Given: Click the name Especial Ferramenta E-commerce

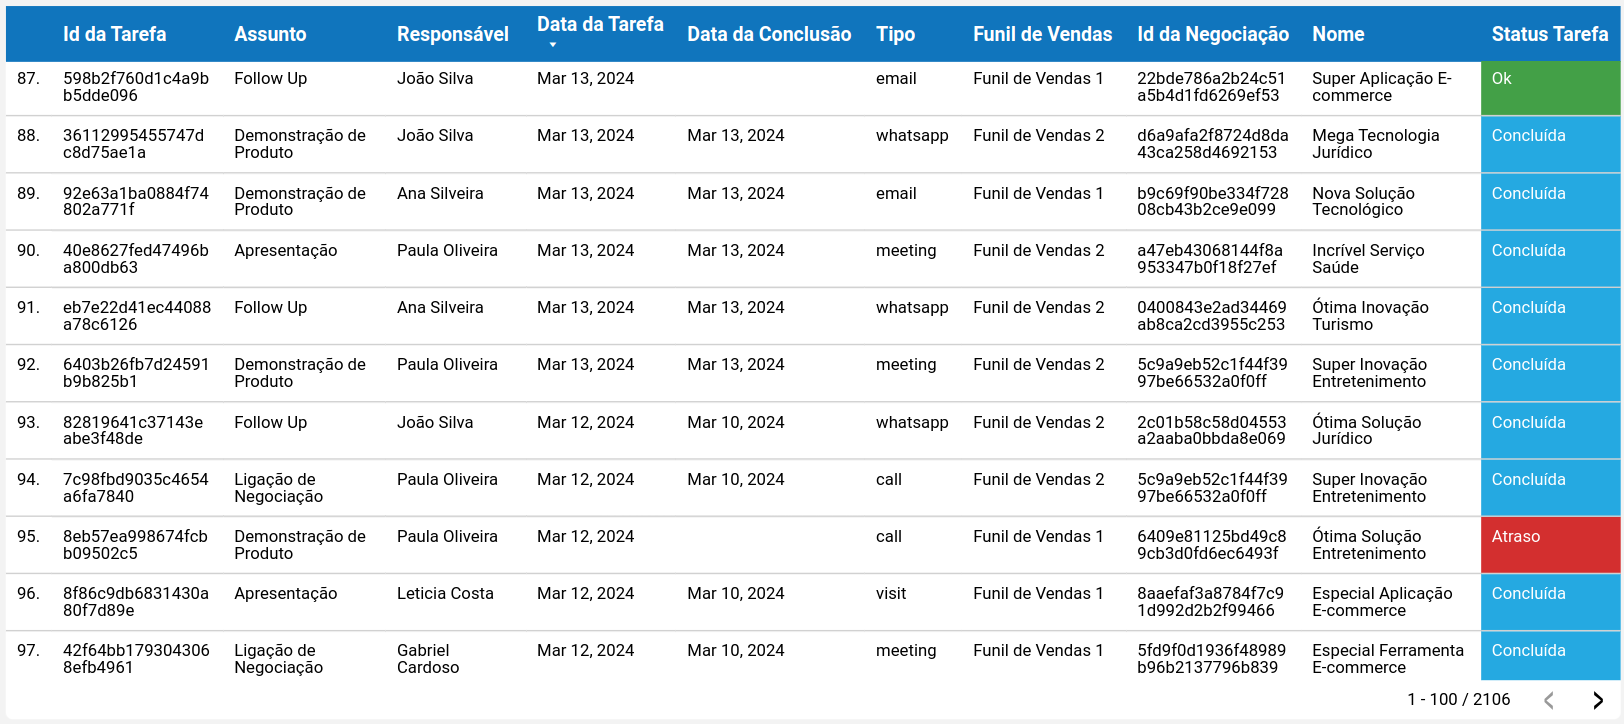Looking at the screenshot, I should click(x=1388, y=659).
